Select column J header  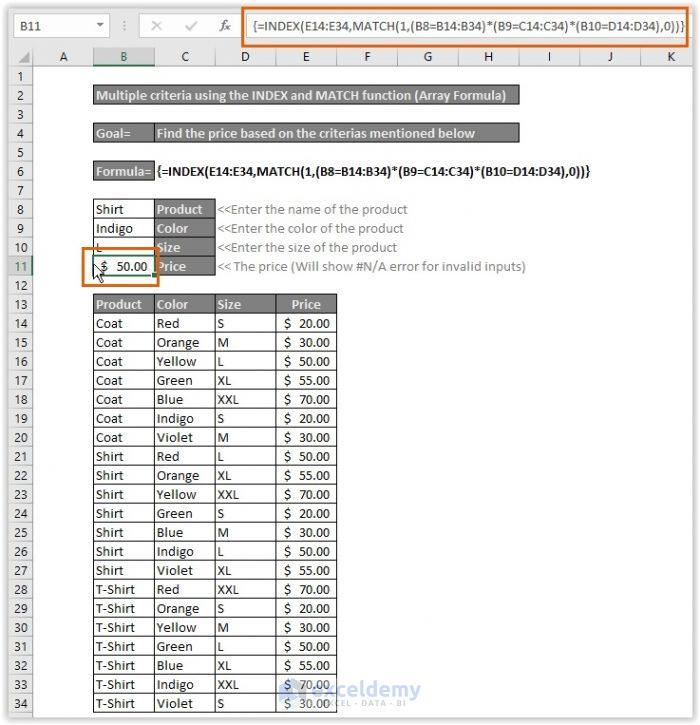(x=610, y=57)
